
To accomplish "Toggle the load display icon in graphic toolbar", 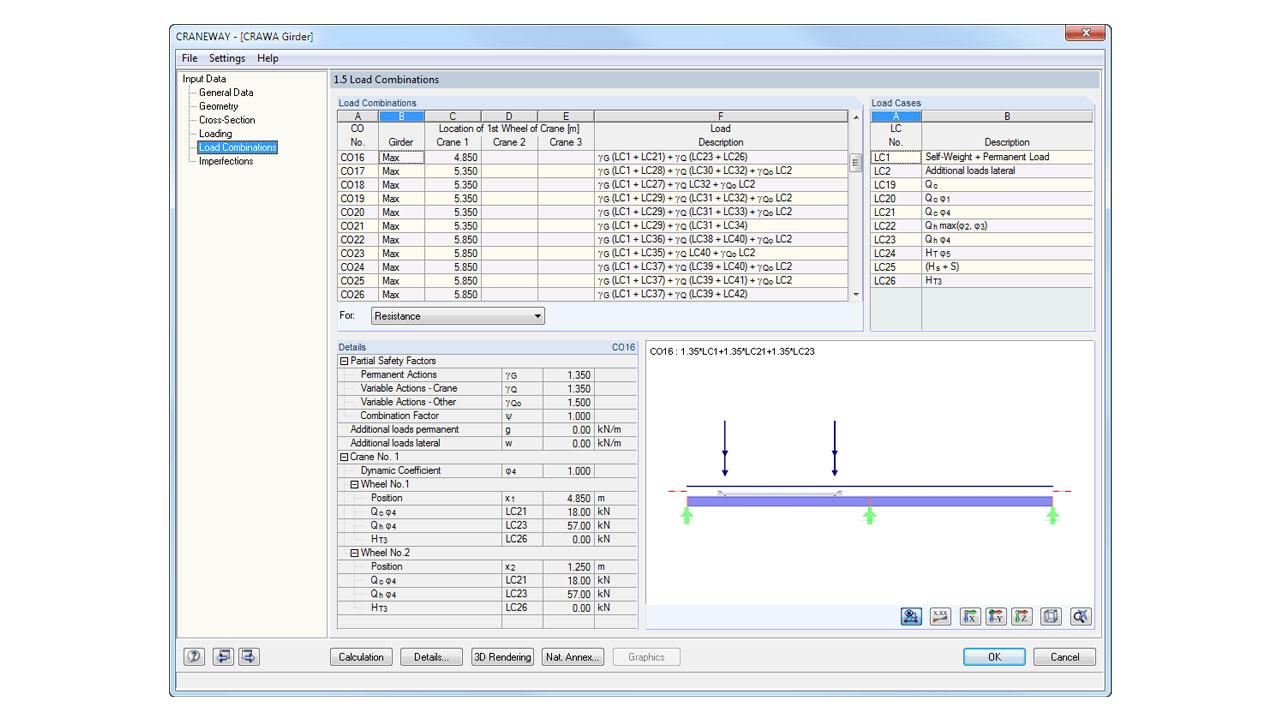I will (911, 616).
